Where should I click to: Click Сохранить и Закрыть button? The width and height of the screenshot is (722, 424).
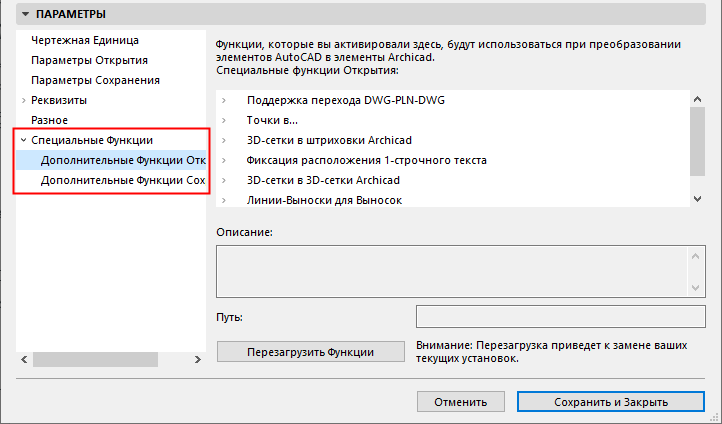[610, 402]
